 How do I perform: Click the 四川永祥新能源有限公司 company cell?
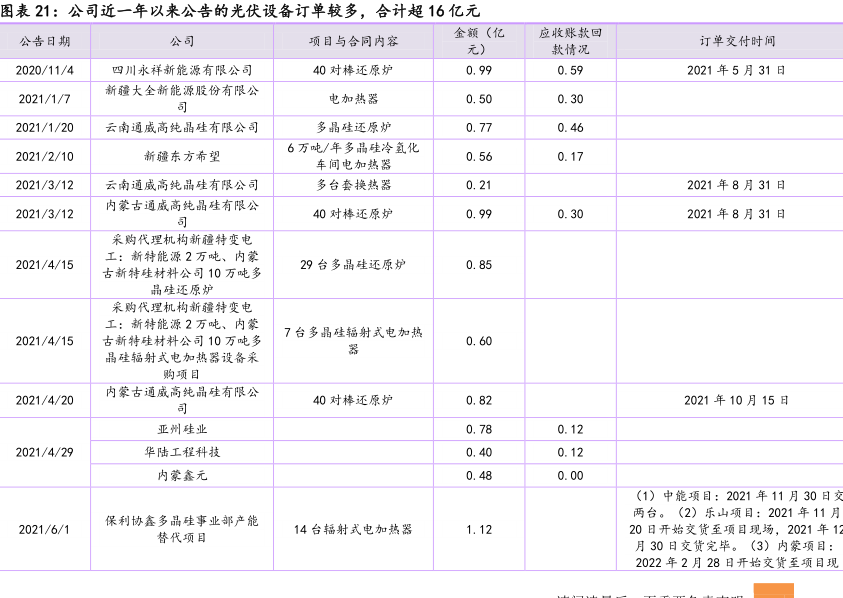coord(182,71)
